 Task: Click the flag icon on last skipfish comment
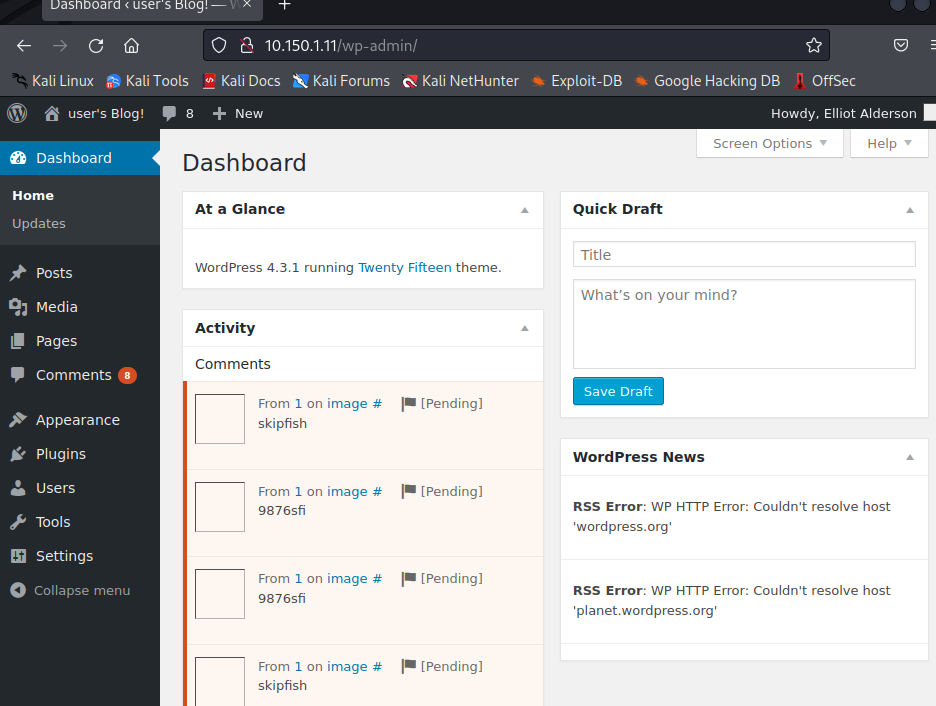409,667
